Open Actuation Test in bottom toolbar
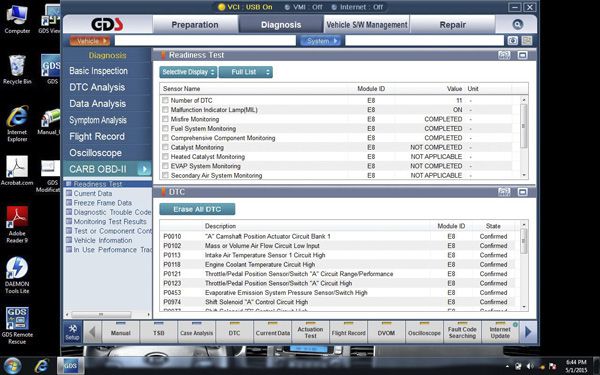The image size is (600, 375). click(310, 332)
